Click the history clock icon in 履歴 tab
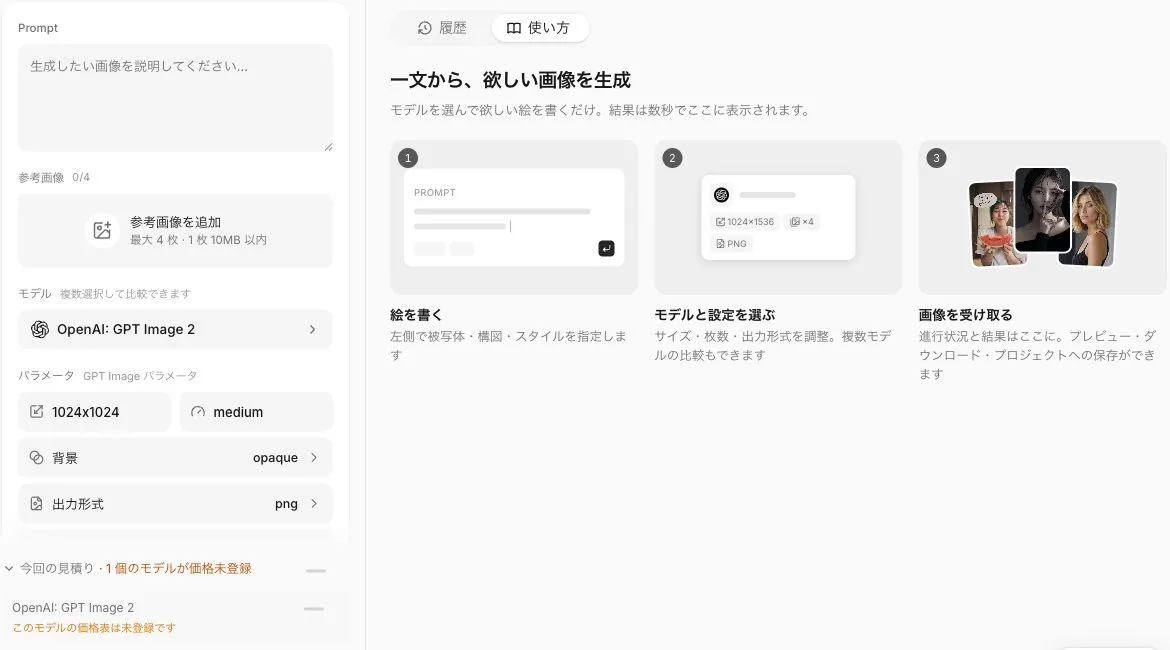Screen dimensions: 1170x650 pyautogui.click(x=425, y=28)
